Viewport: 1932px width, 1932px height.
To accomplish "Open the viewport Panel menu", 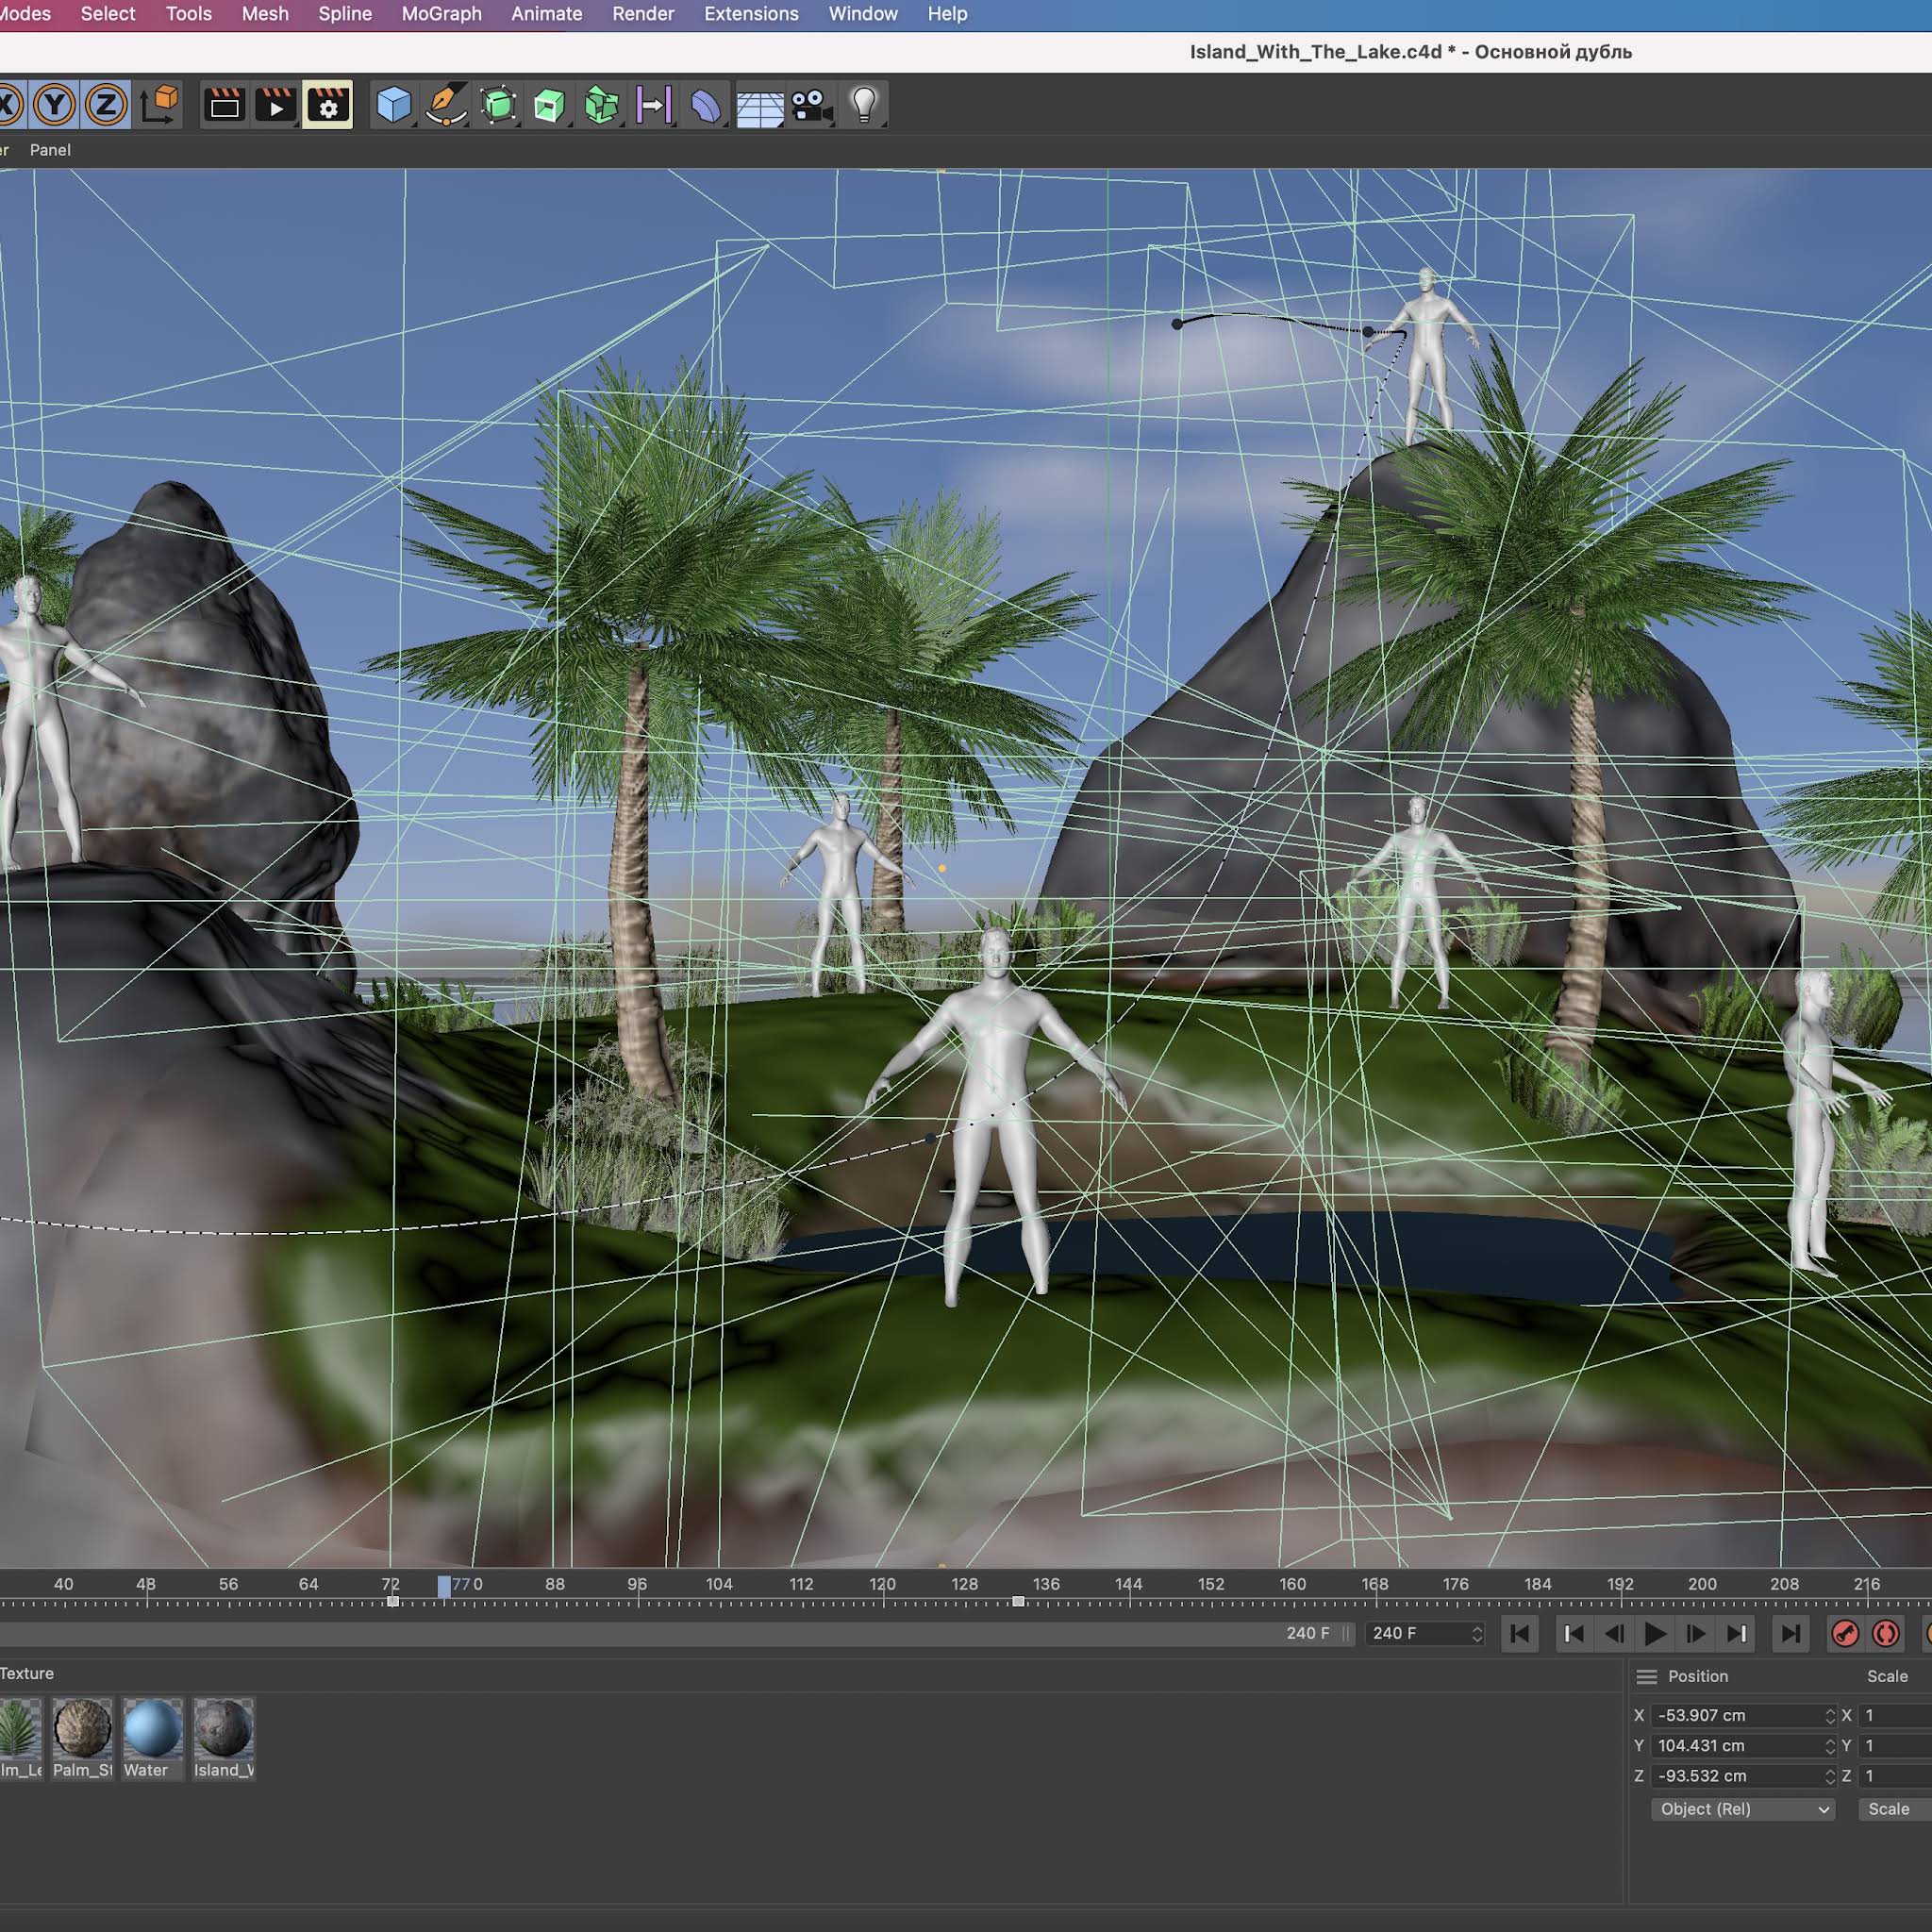I will (50, 150).
